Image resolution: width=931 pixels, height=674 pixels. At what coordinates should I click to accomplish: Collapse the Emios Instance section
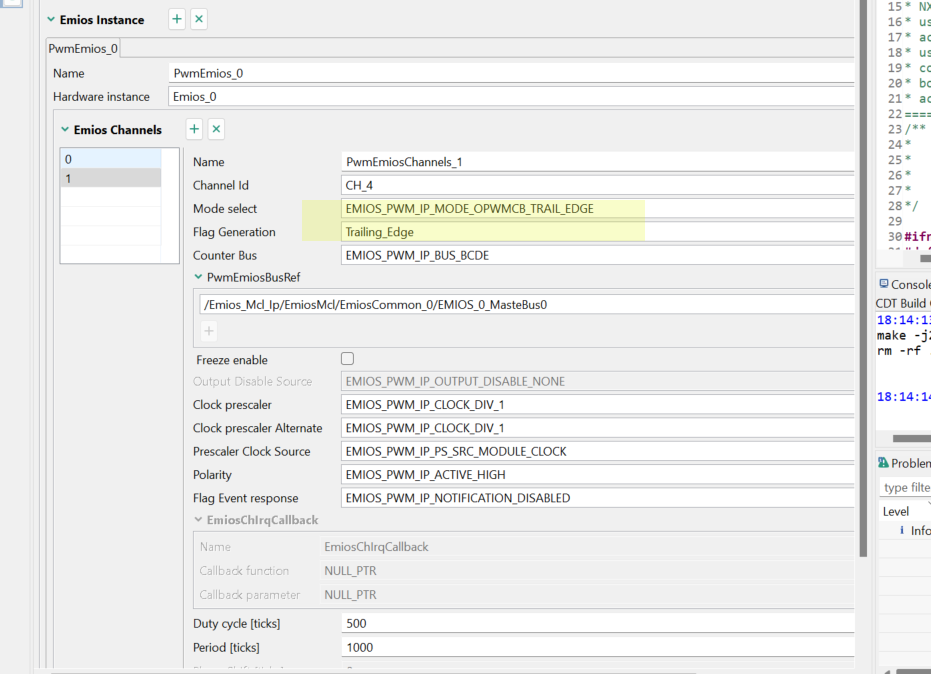[x=51, y=20]
